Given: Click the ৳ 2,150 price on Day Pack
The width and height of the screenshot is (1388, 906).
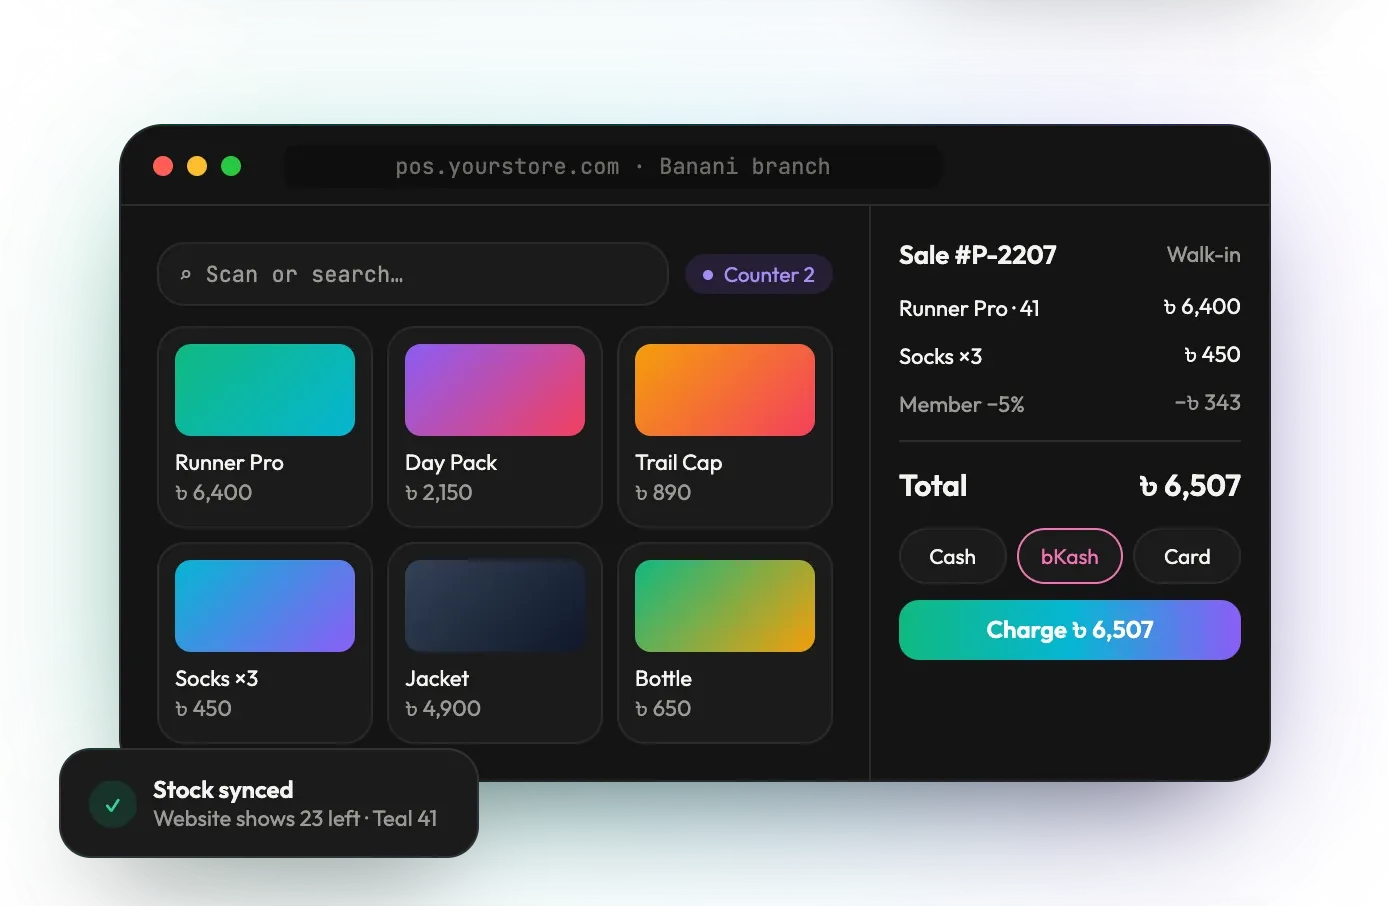Looking at the screenshot, I should [438, 492].
